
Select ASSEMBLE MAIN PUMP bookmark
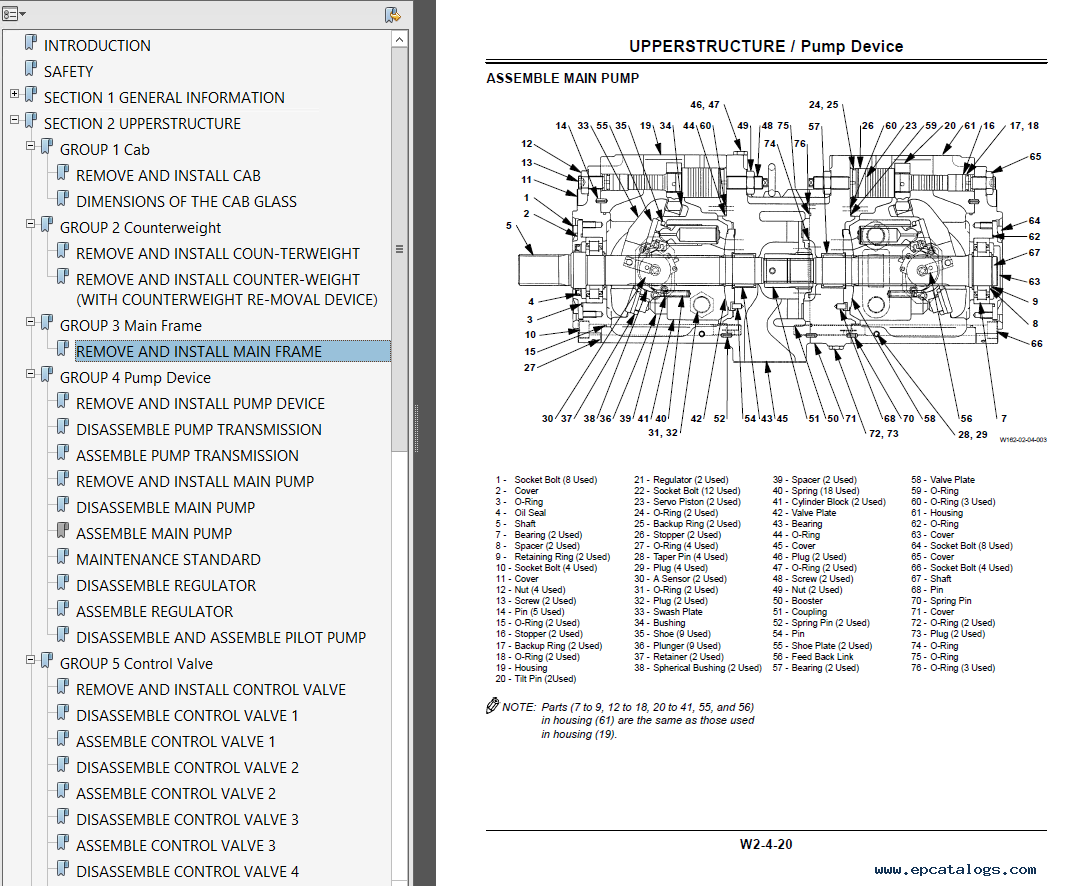point(154,534)
